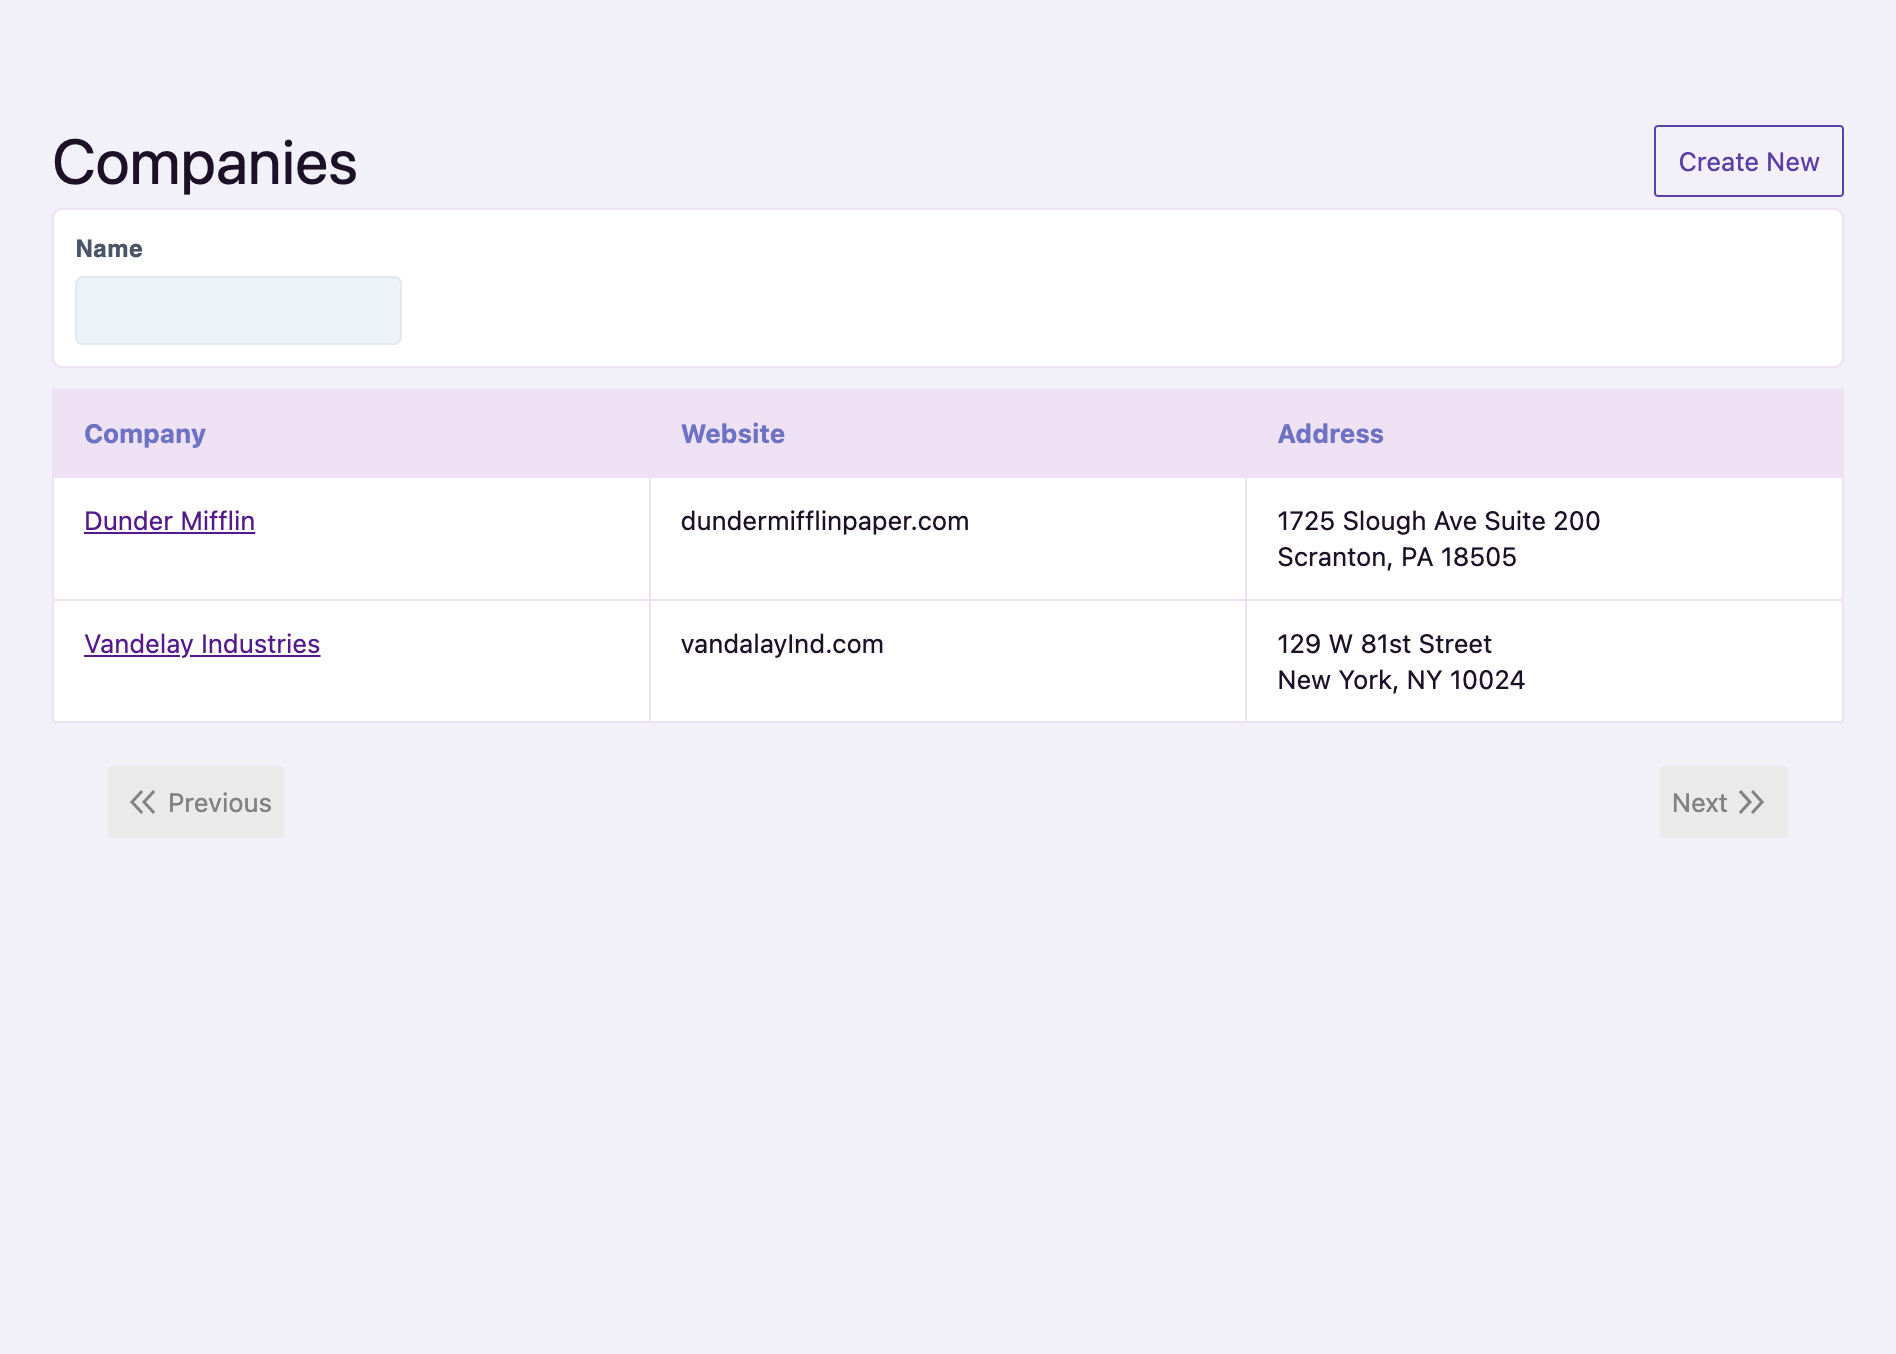Click the Next pagination button
This screenshot has height=1354, width=1896.
tap(1722, 801)
